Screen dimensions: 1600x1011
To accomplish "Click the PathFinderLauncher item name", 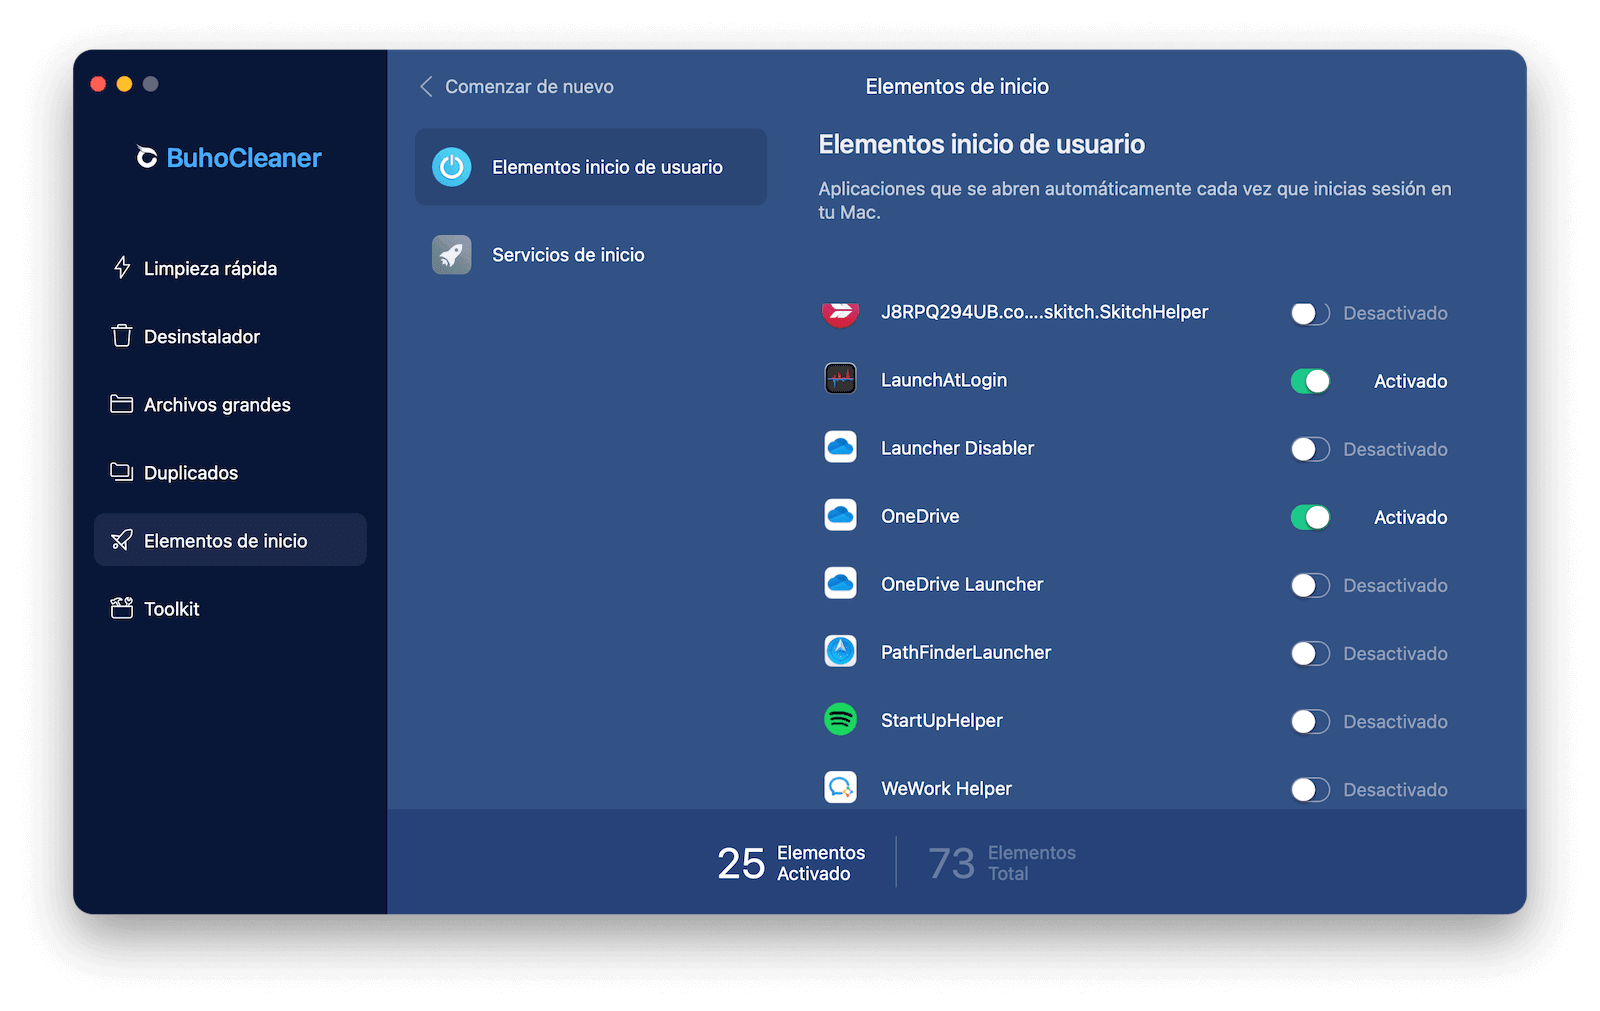I will point(966,652).
